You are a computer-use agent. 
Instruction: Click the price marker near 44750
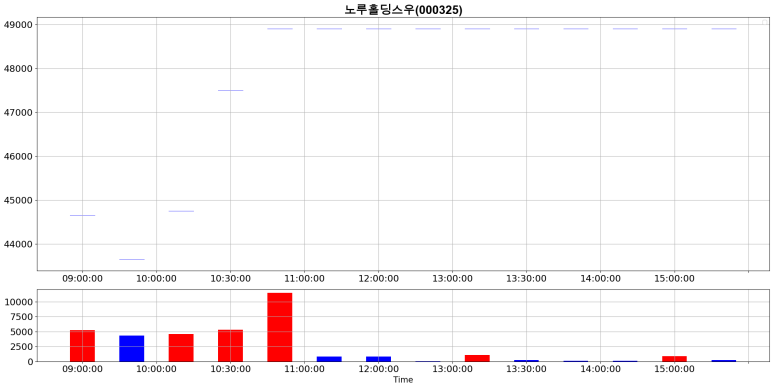click(181, 211)
